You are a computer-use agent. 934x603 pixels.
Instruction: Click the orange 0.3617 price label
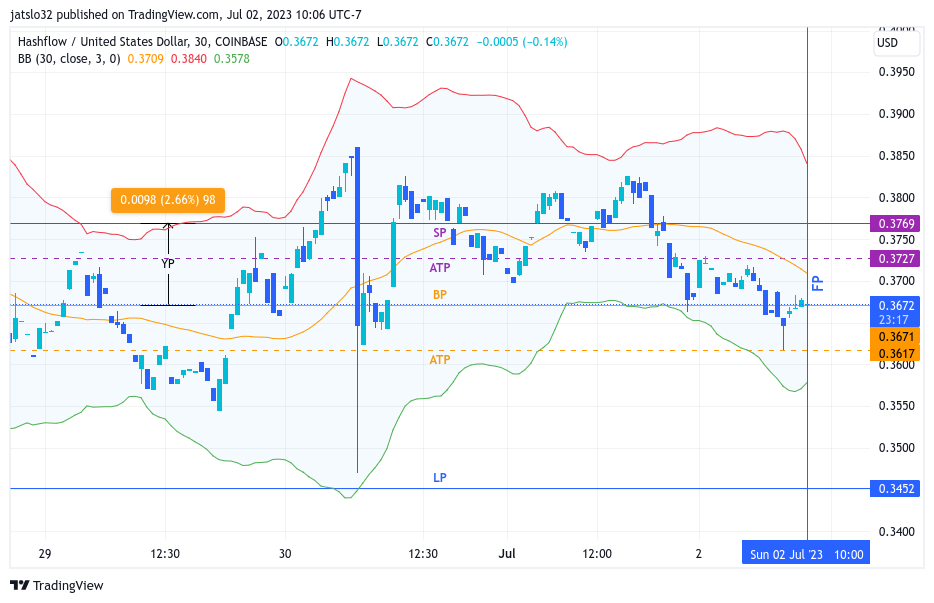[895, 353]
